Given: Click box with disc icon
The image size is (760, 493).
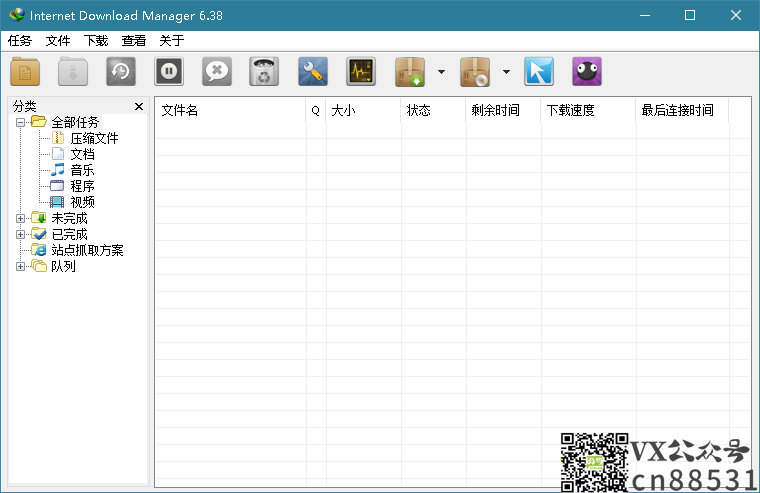Looking at the screenshot, I should (475, 72).
